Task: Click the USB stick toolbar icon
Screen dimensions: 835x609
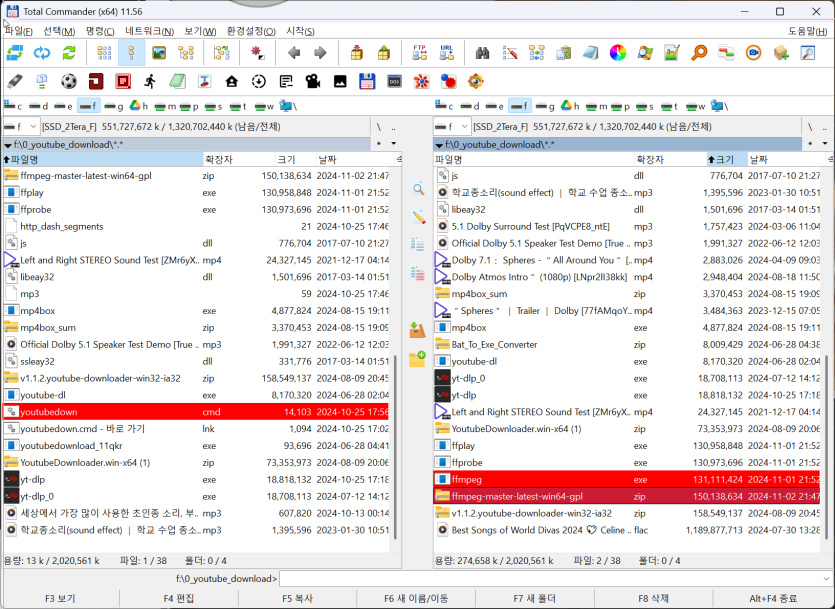Action: click(15, 81)
